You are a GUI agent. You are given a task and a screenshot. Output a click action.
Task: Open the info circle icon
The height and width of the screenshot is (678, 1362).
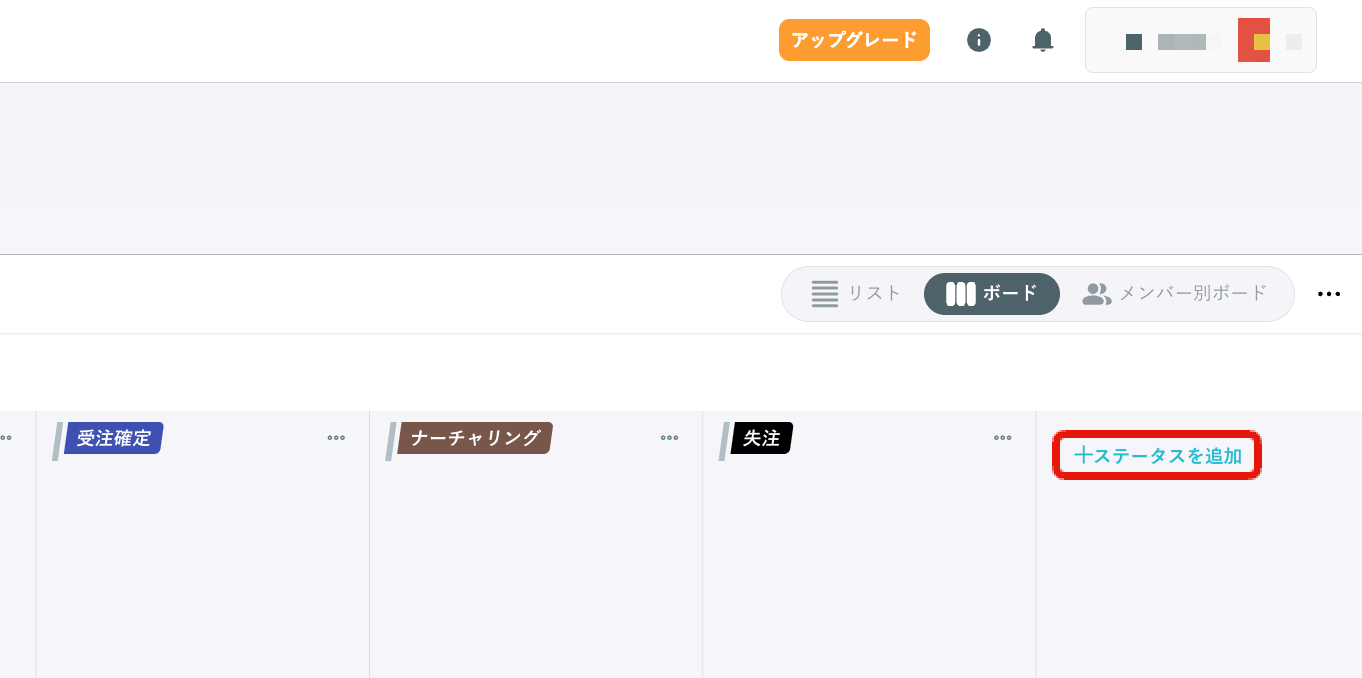[979, 40]
